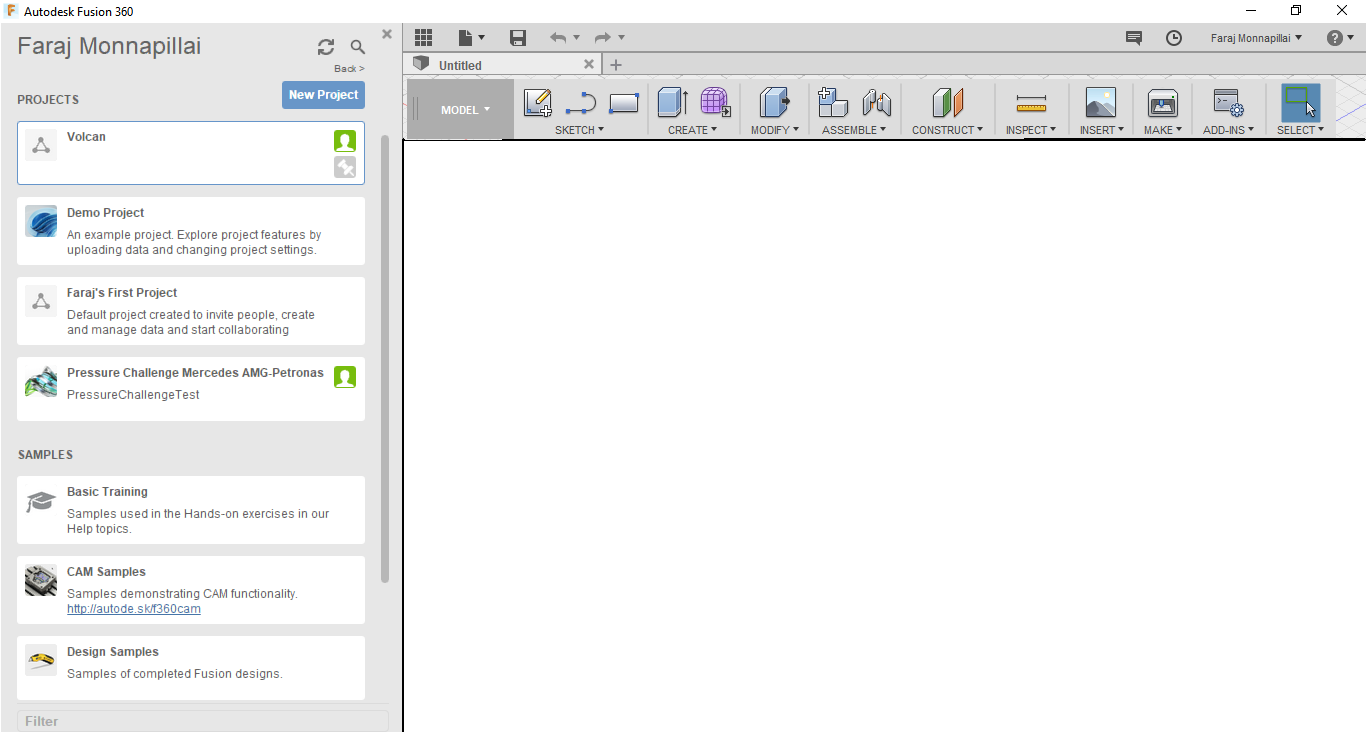This screenshot has height=732, width=1366.
Task: Close the data panel
Action: (x=387, y=34)
